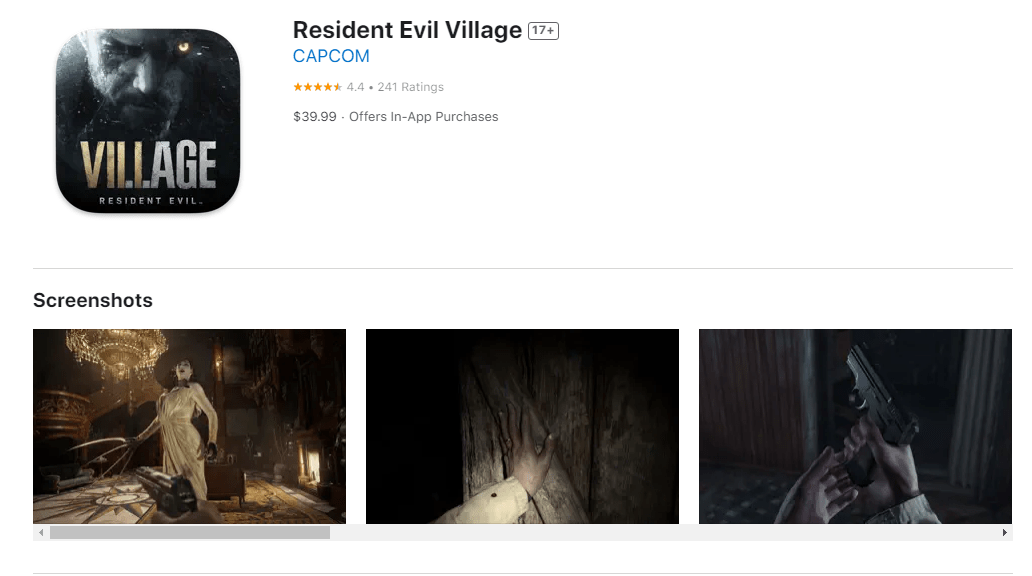This screenshot has height=576, width=1032.
Task: Click the scrollbar's left arrow
Action: 41,533
